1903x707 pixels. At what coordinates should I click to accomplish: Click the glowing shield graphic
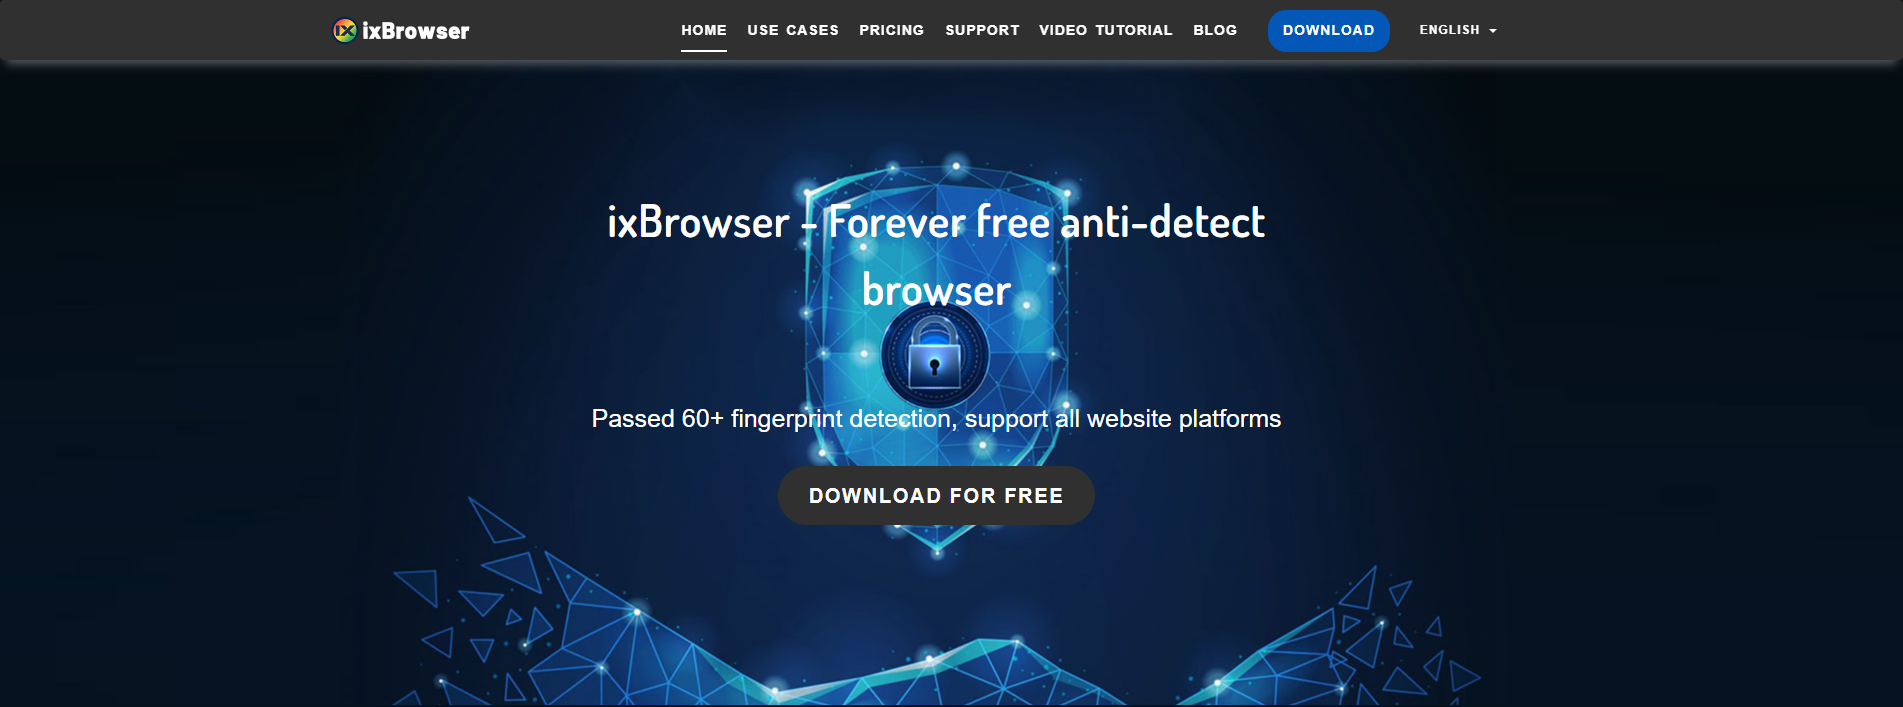937,355
